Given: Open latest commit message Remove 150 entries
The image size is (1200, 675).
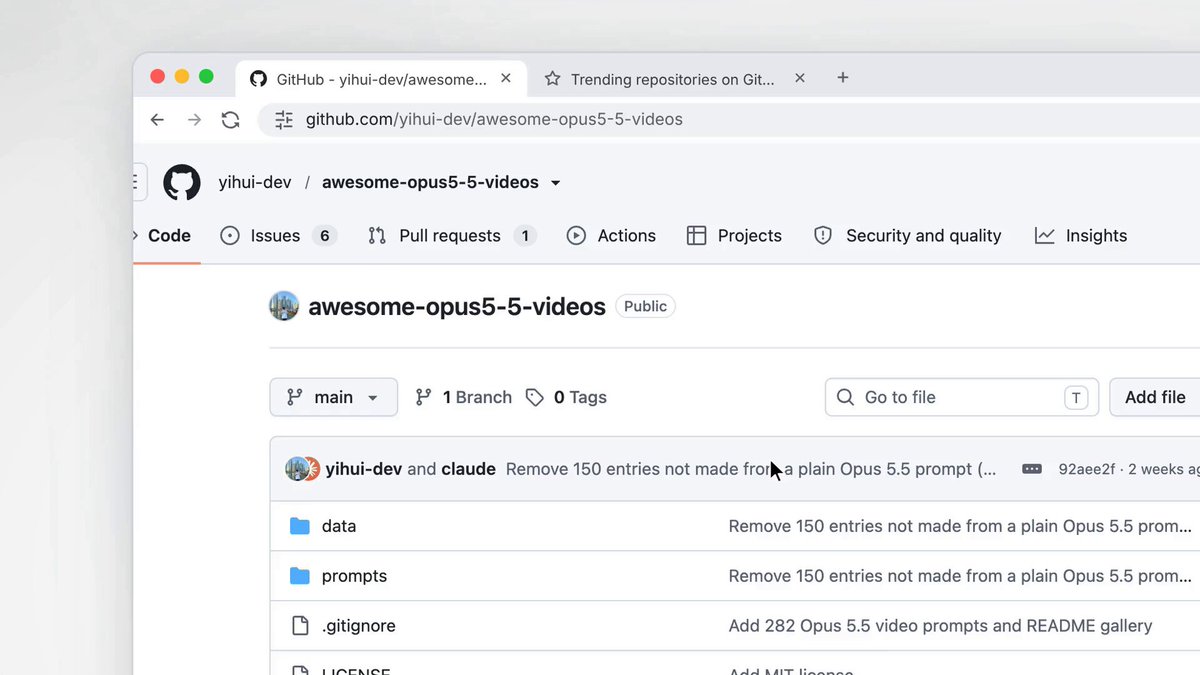Looking at the screenshot, I should click(x=751, y=469).
